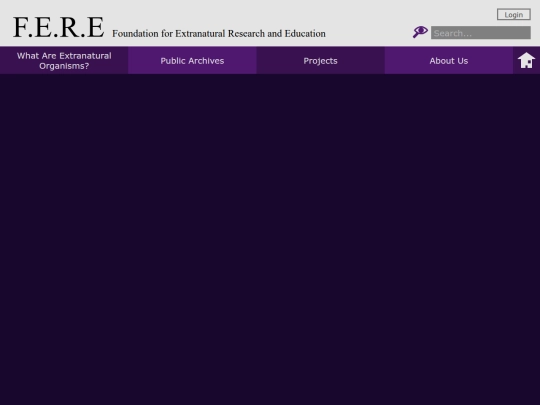The height and width of the screenshot is (405, 540).
Task: Open the Public Archives menu item
Action: (192, 61)
